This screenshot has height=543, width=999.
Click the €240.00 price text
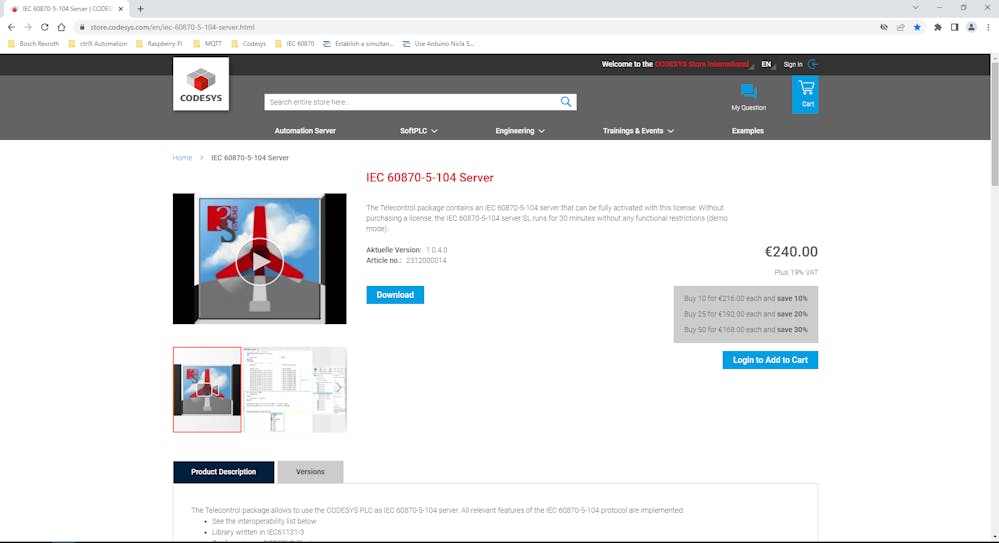[x=791, y=252]
